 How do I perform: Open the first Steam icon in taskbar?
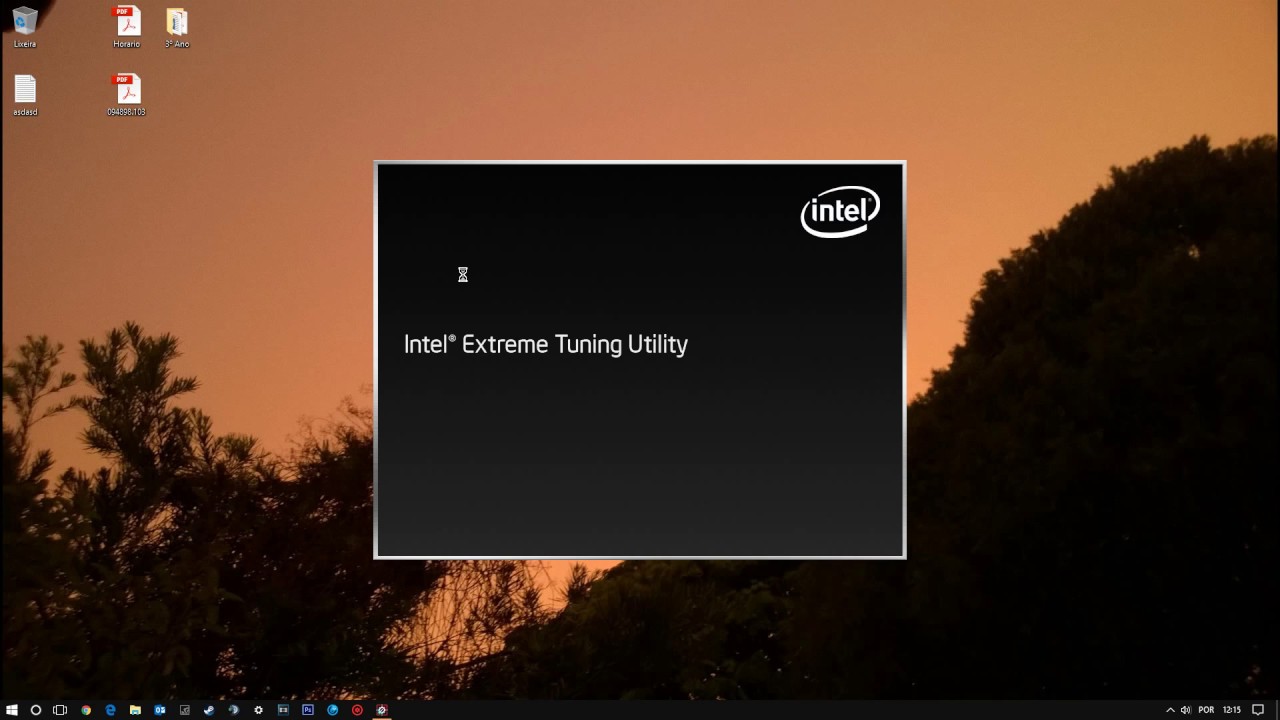point(209,710)
